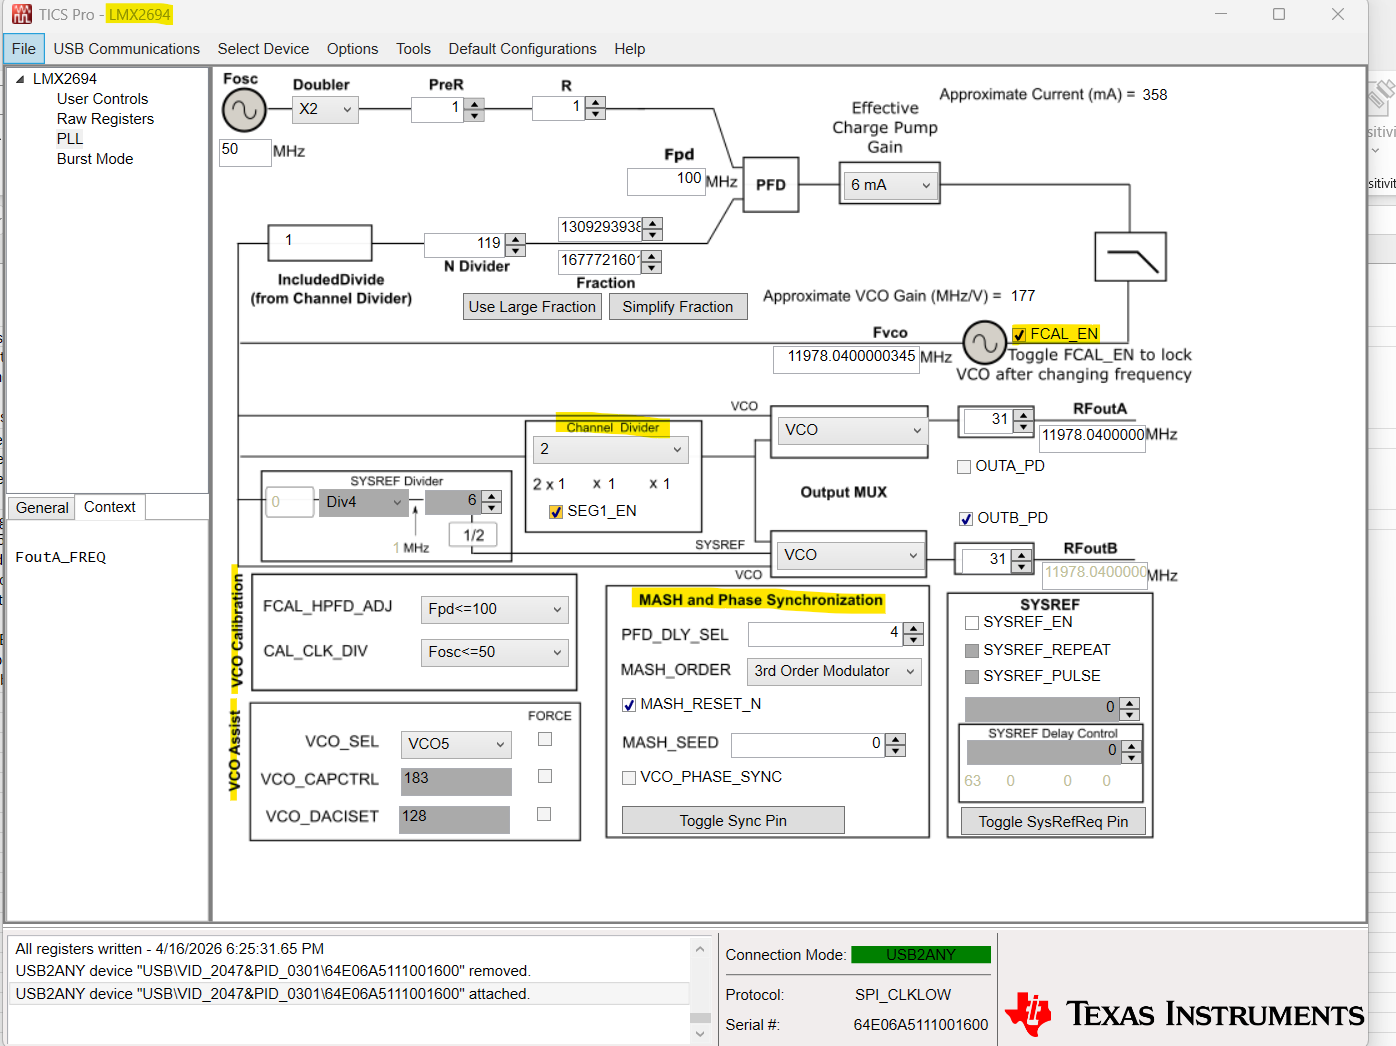Click the Fosc 50 MHz input field

pos(245,152)
